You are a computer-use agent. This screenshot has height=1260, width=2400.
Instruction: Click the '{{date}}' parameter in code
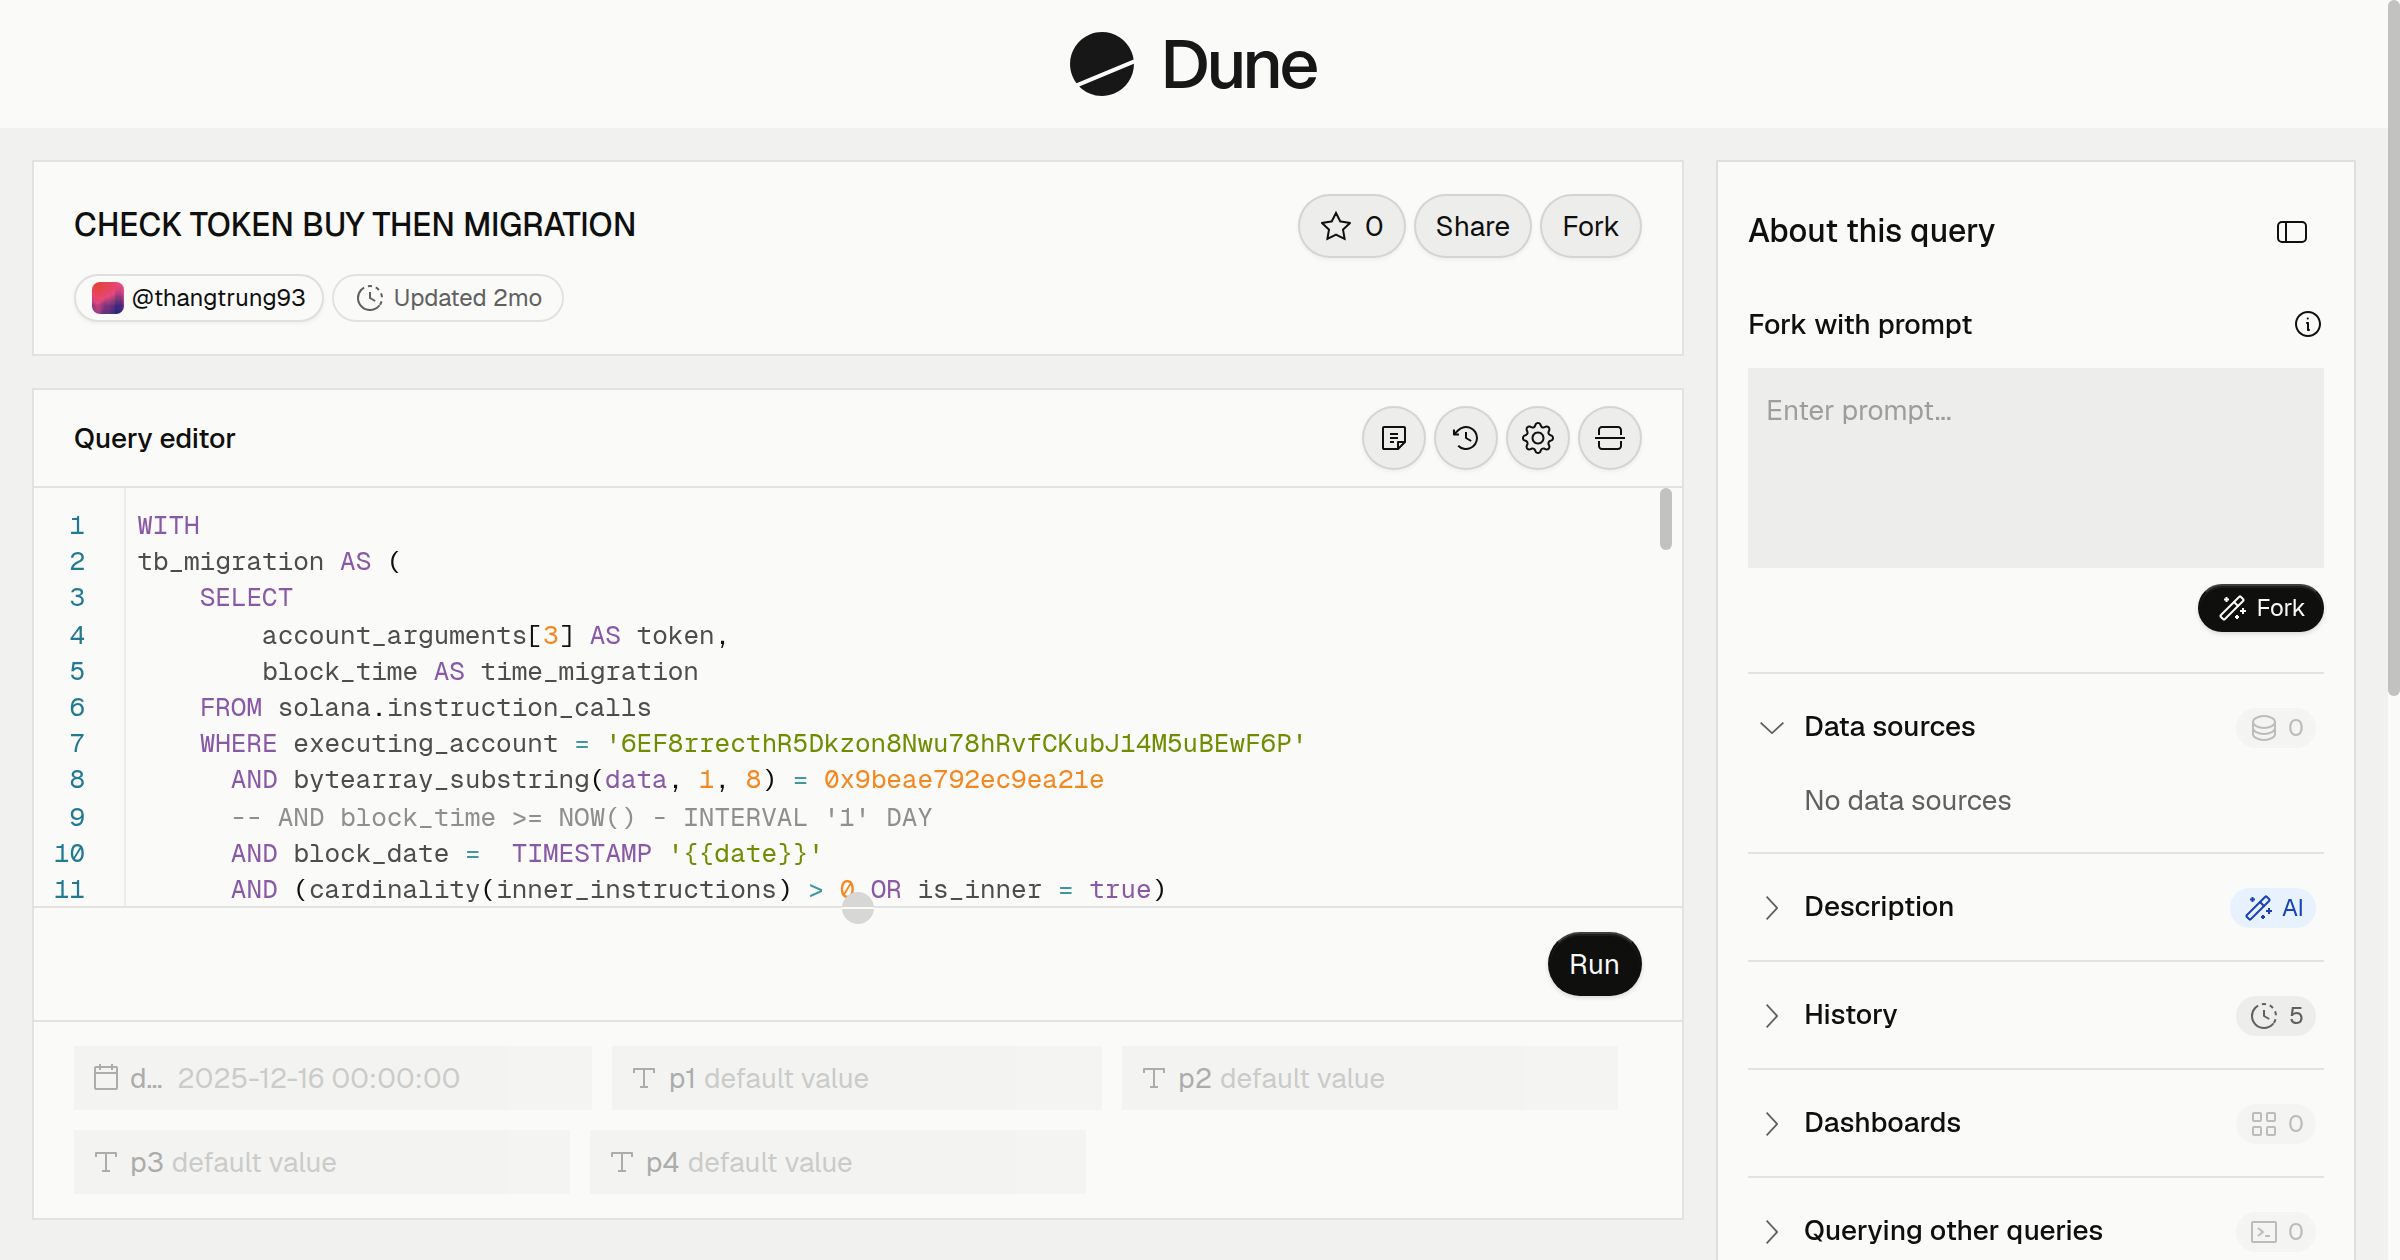pyautogui.click(x=745, y=854)
